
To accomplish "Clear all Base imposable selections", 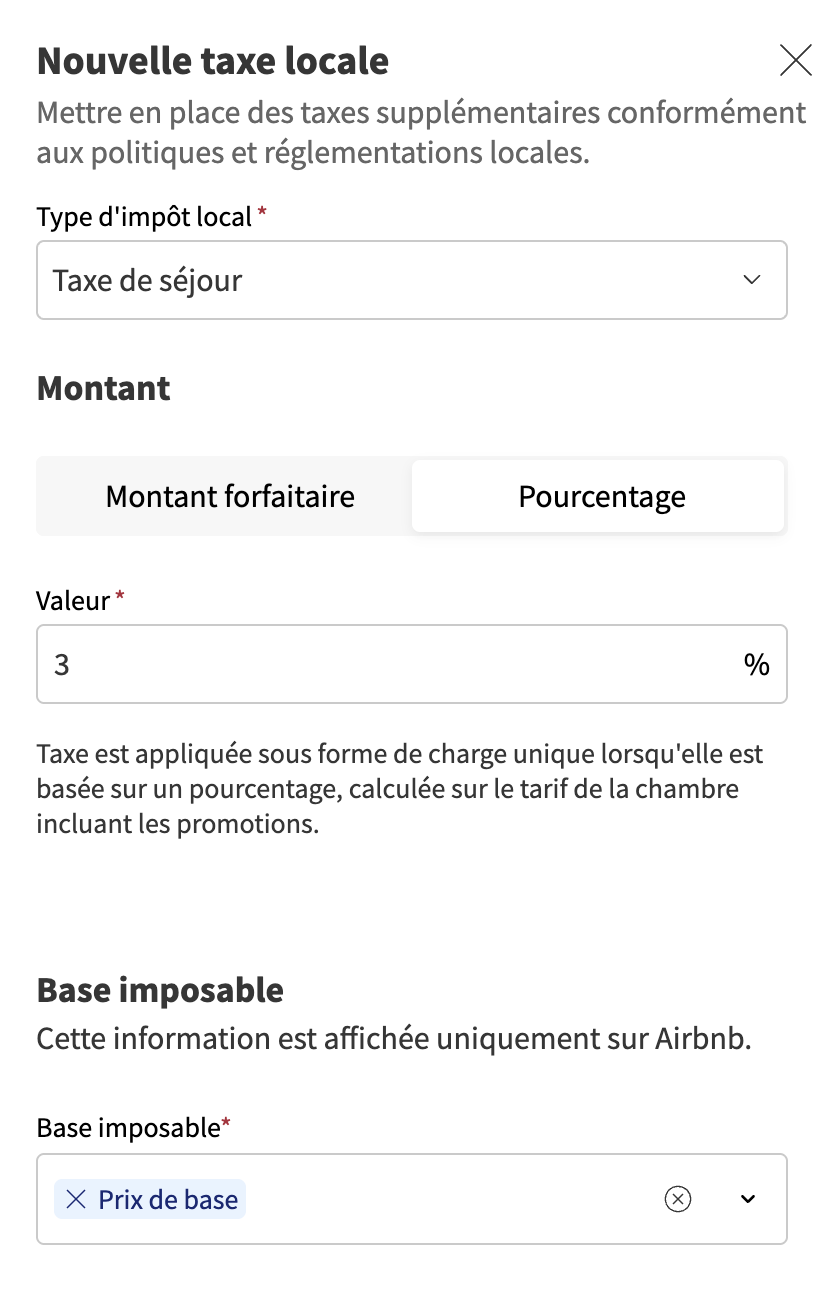I will [678, 1199].
